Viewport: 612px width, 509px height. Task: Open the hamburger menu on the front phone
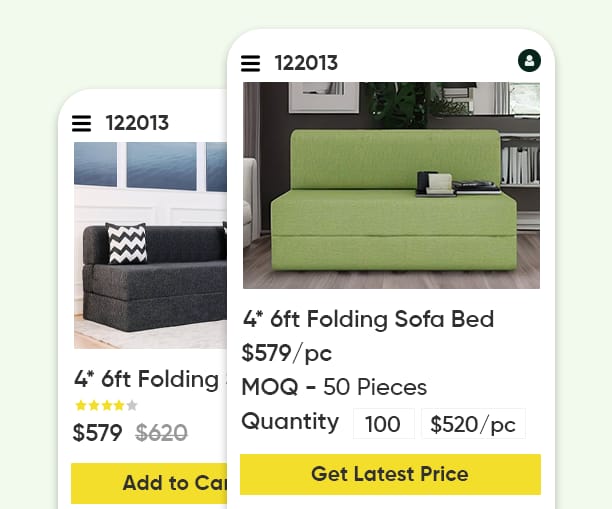(x=251, y=63)
